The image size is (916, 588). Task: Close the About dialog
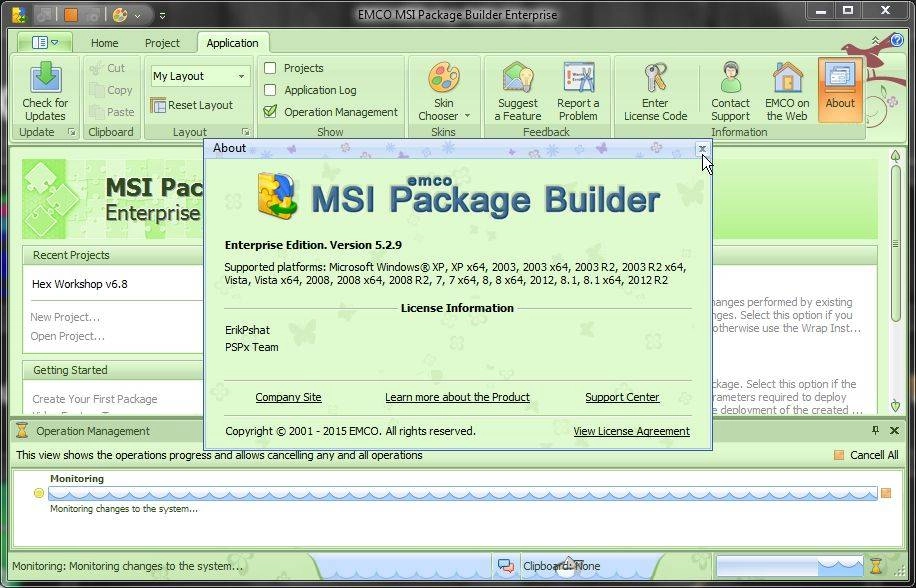[702, 149]
